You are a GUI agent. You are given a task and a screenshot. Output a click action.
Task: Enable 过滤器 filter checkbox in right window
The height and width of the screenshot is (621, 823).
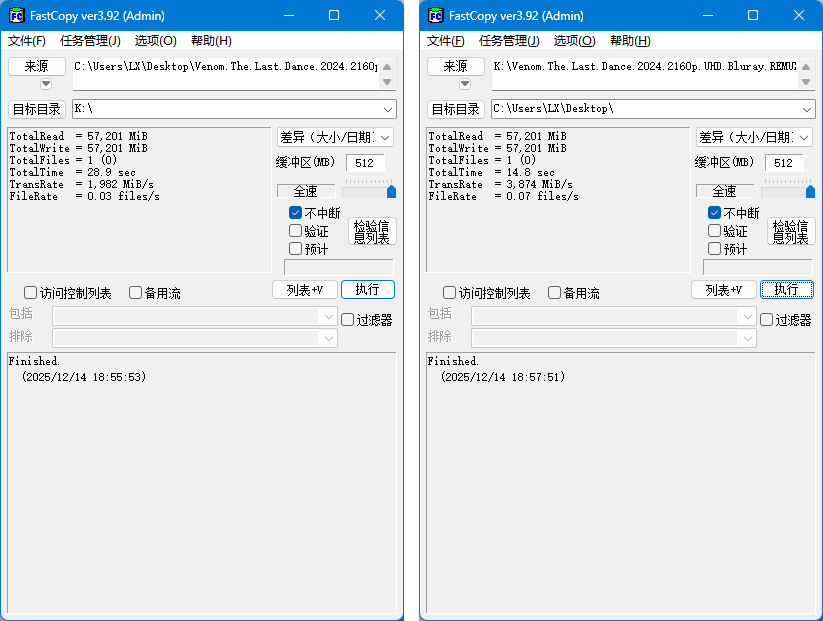pyautogui.click(x=766, y=320)
